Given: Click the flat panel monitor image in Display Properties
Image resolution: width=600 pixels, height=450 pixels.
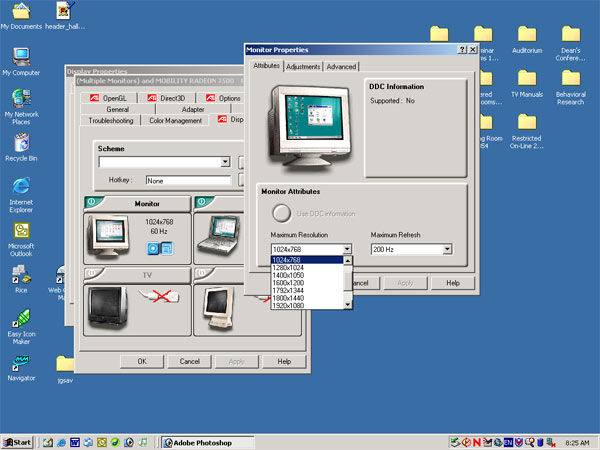Looking at the screenshot, I should click(x=218, y=308).
